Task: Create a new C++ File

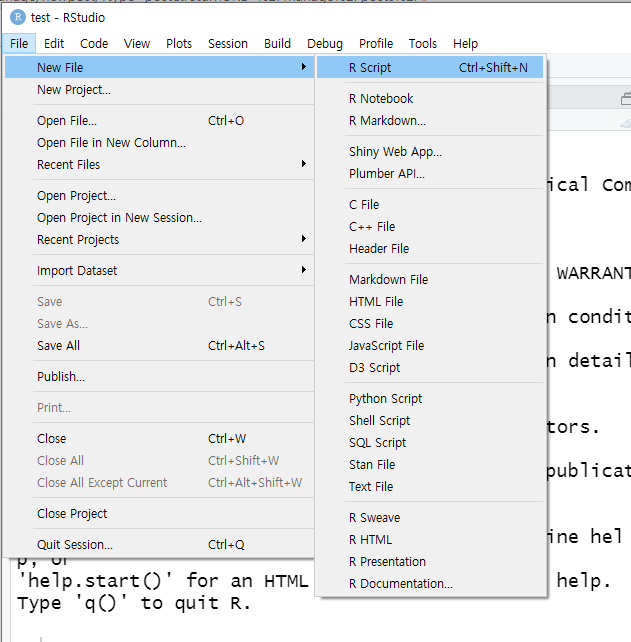Action: pyautogui.click(x=430, y=226)
